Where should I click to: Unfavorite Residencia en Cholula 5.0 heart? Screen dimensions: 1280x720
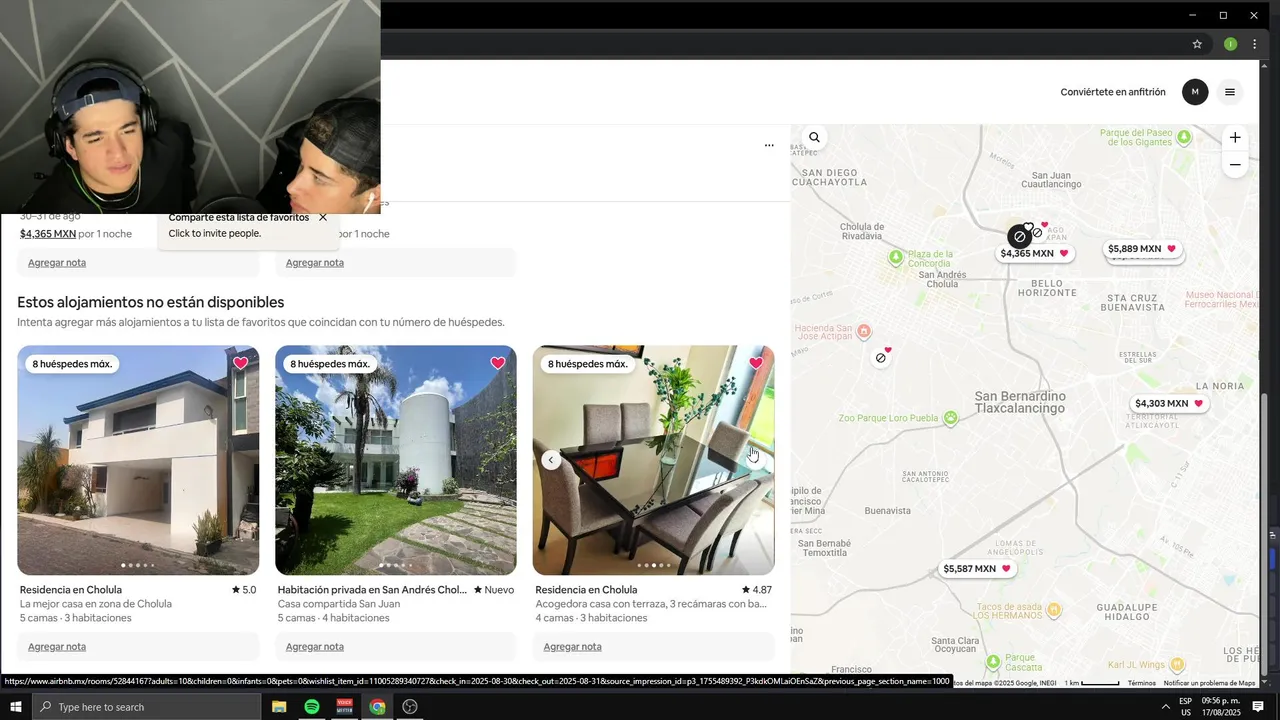(x=240, y=363)
